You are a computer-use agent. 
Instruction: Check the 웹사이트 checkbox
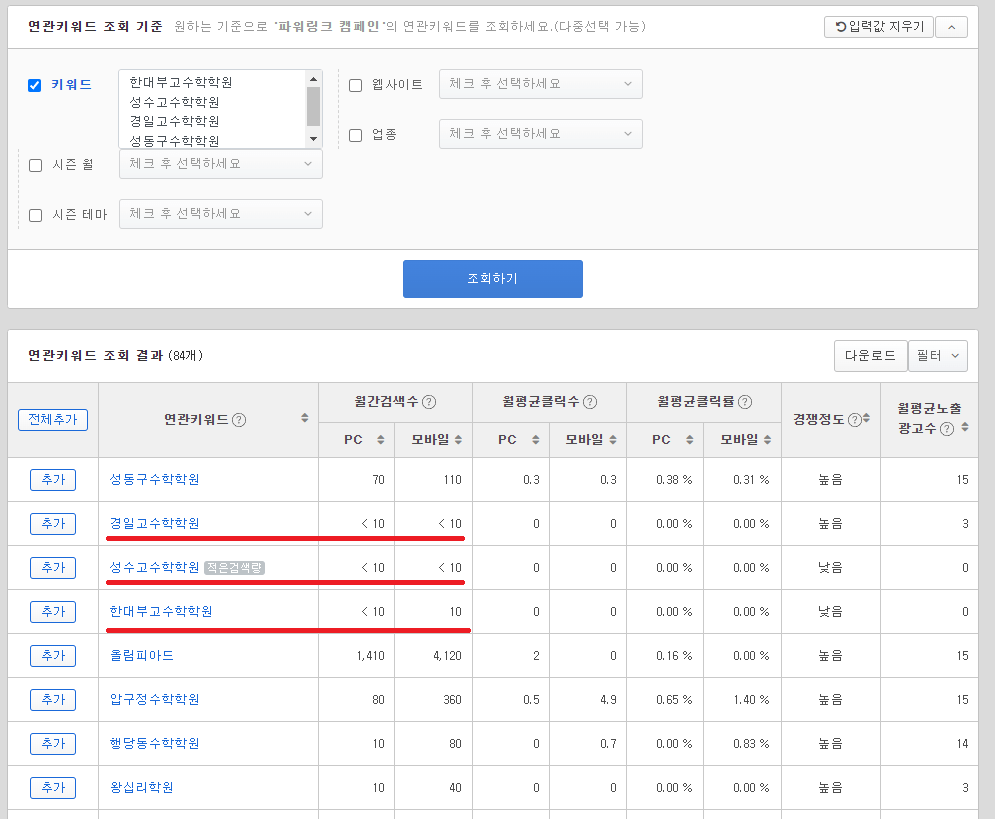coord(355,85)
